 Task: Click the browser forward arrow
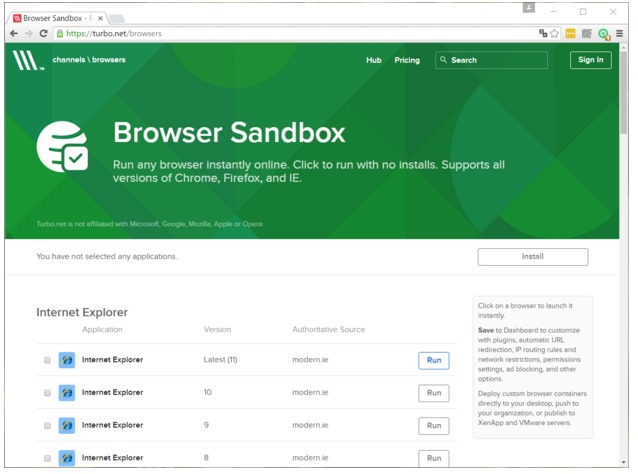(28, 33)
